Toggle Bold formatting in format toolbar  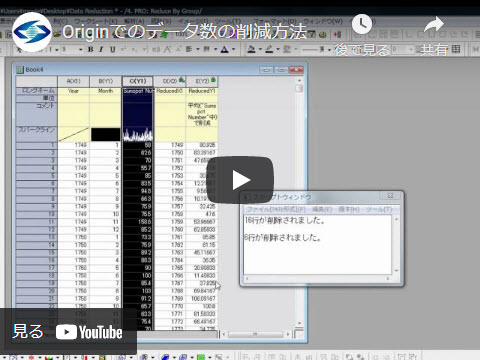click(91, 49)
